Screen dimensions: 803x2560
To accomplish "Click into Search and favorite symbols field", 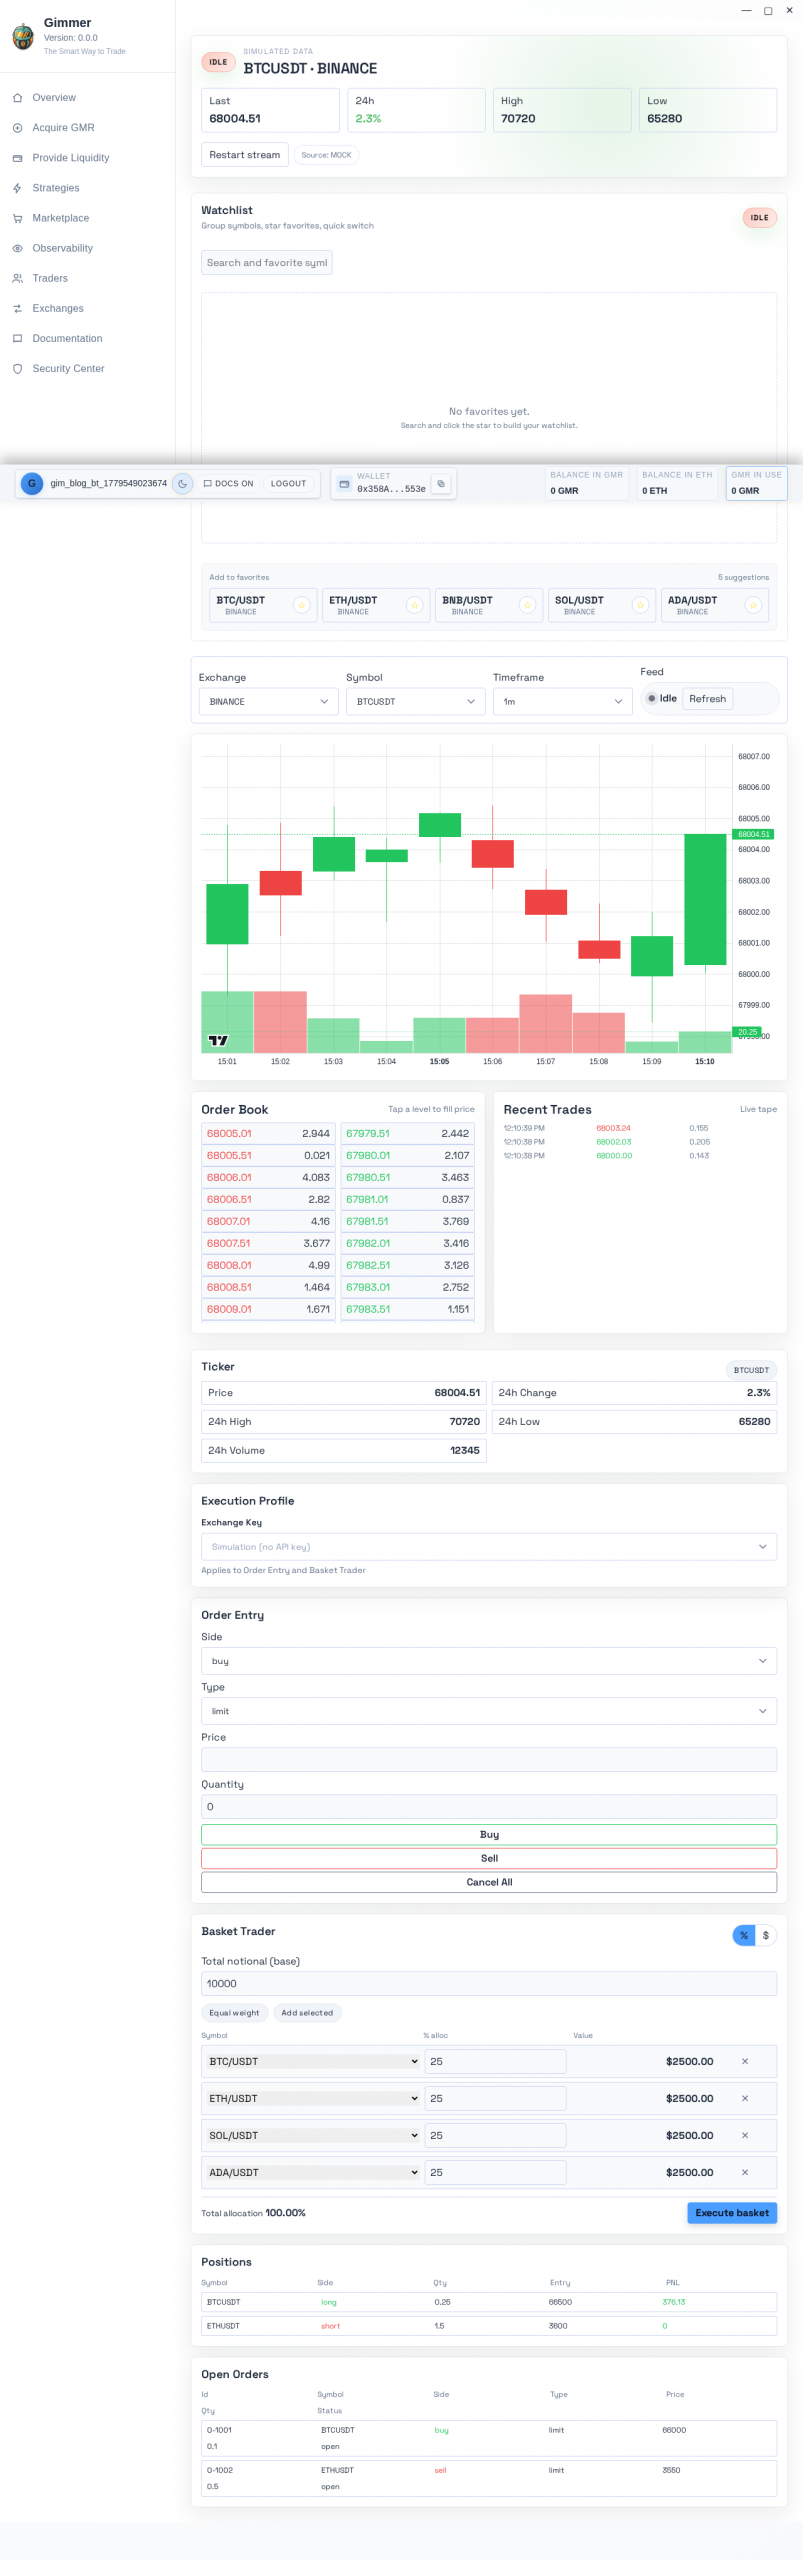I will pyautogui.click(x=267, y=263).
